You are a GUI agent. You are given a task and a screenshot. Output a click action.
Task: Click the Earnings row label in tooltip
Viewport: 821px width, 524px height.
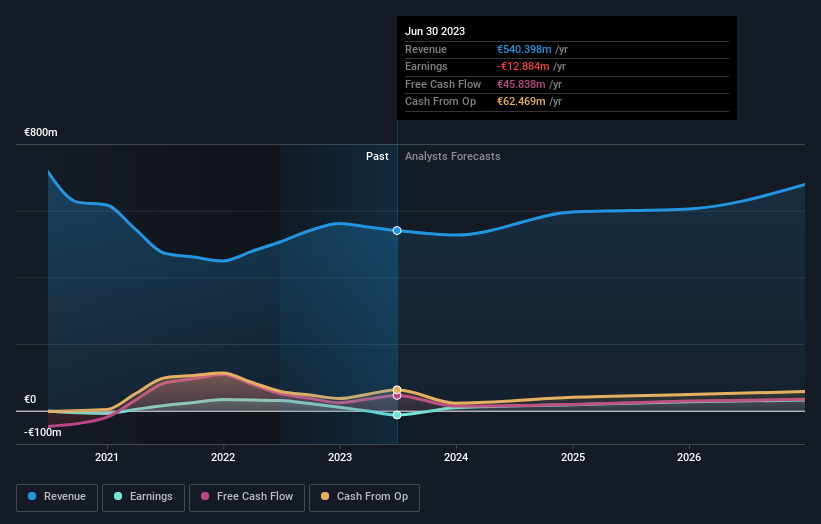tap(426, 66)
